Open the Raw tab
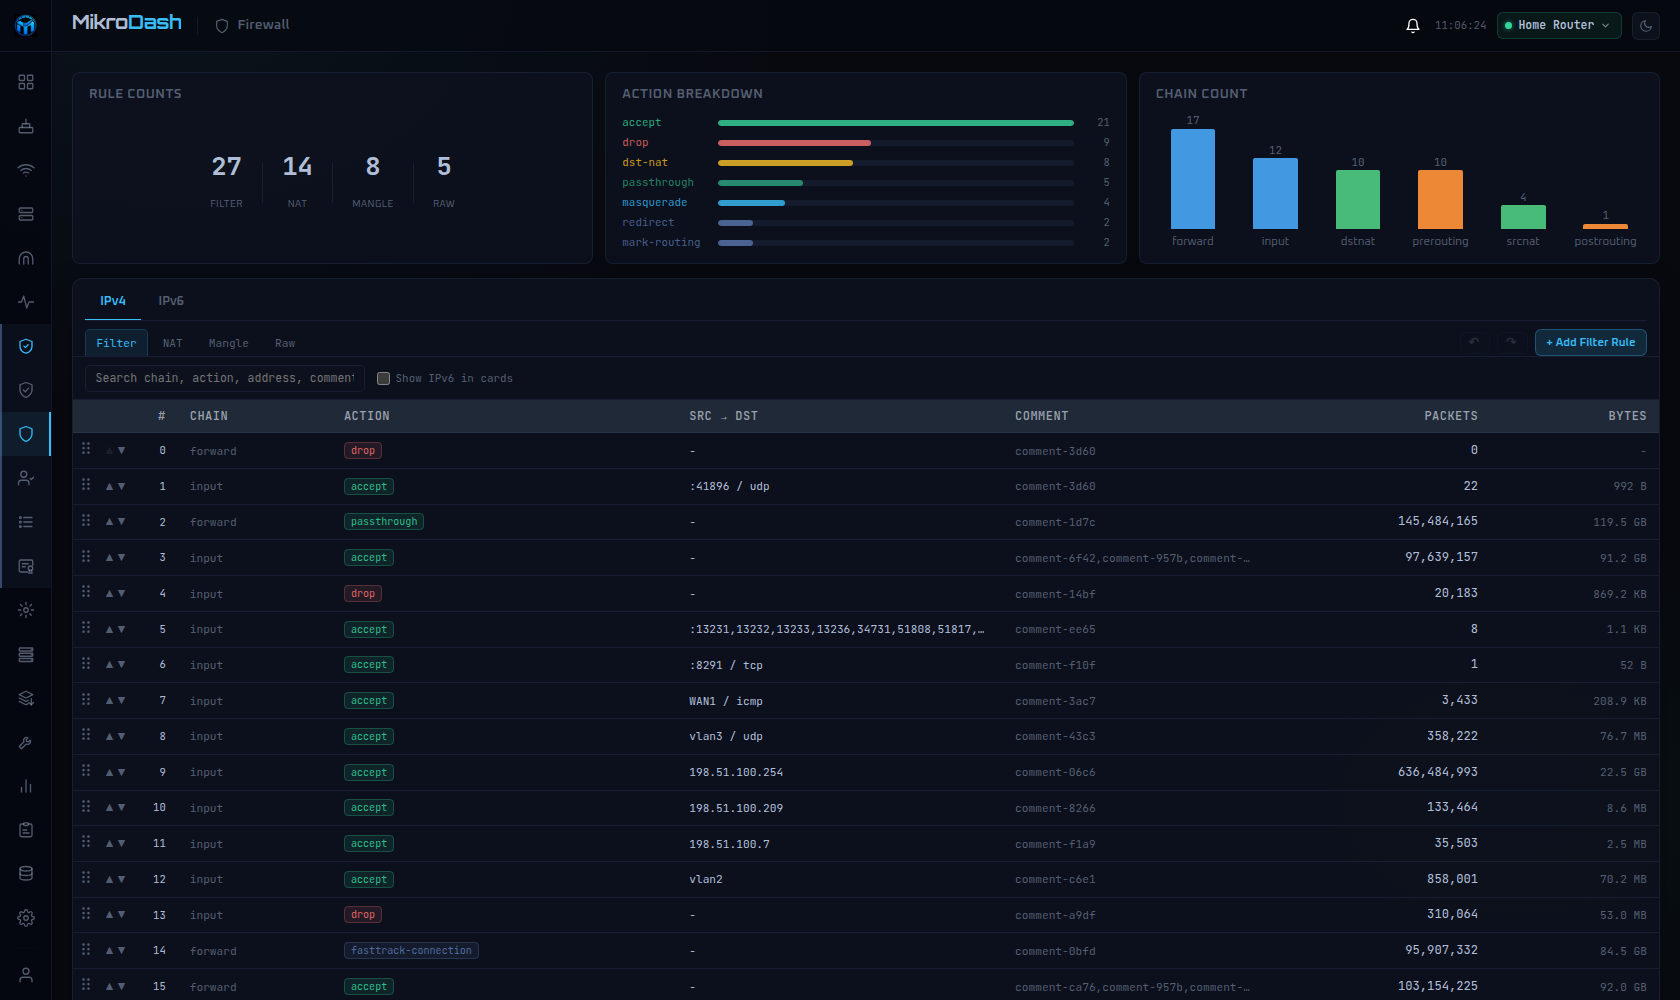 pos(285,343)
